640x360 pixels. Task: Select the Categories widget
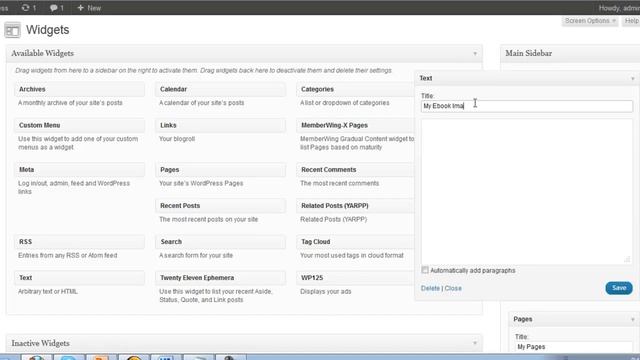point(356,89)
